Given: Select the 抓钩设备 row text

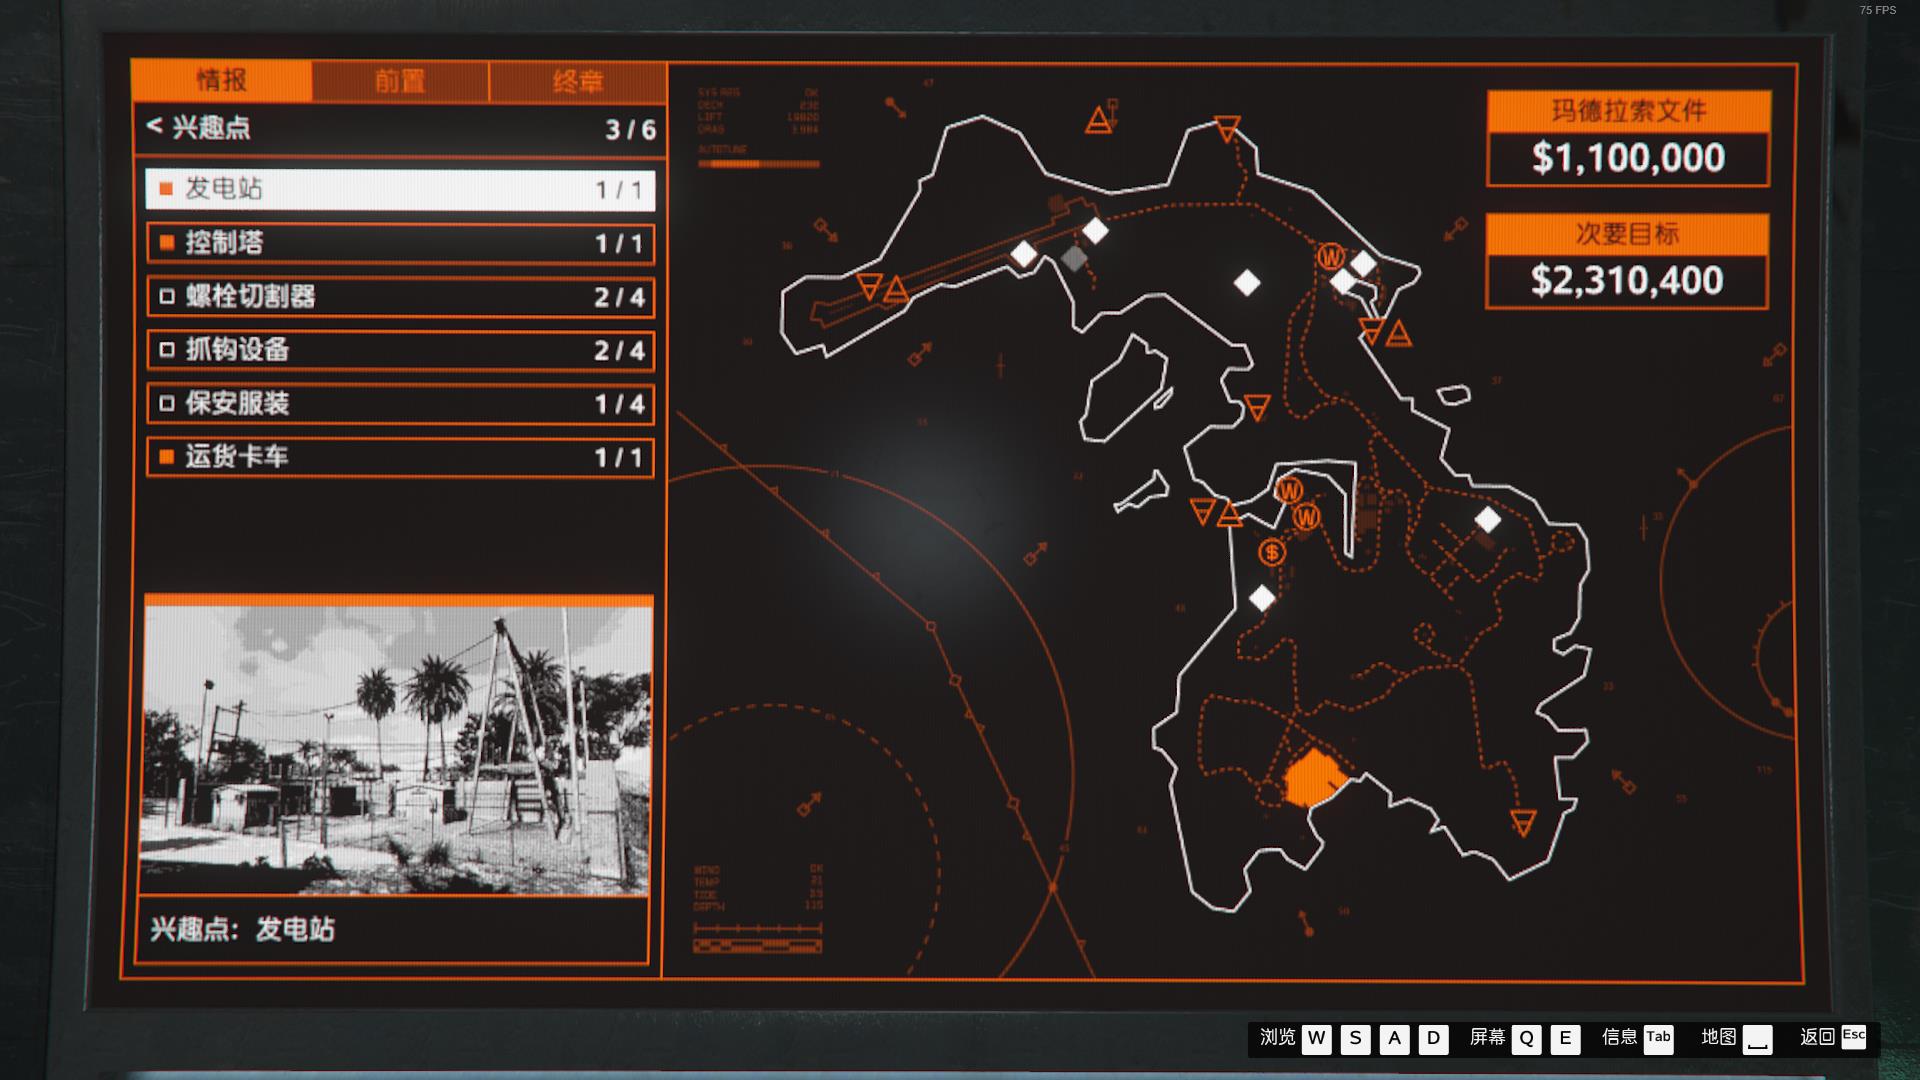Looking at the screenshot, I should click(x=237, y=350).
